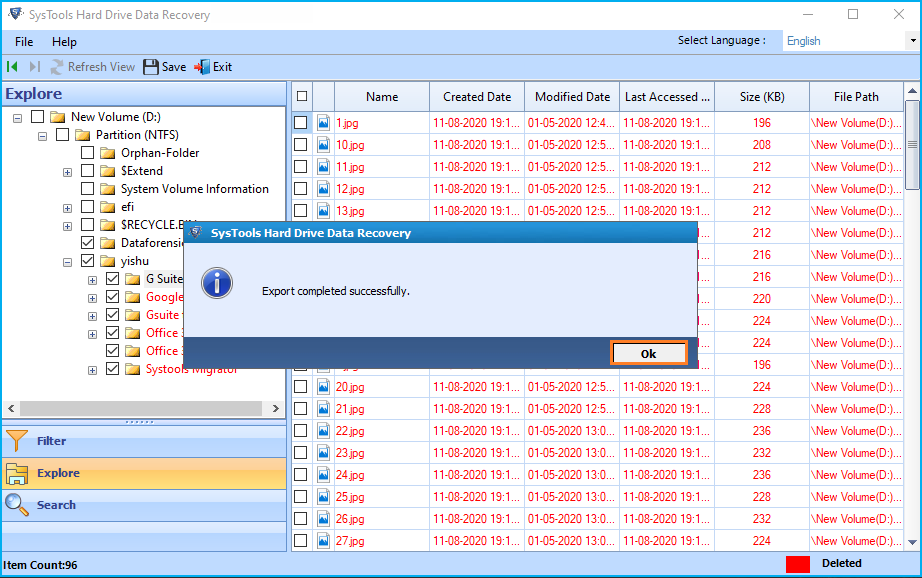Open the File menu
The height and width of the screenshot is (578, 922).
24,42
